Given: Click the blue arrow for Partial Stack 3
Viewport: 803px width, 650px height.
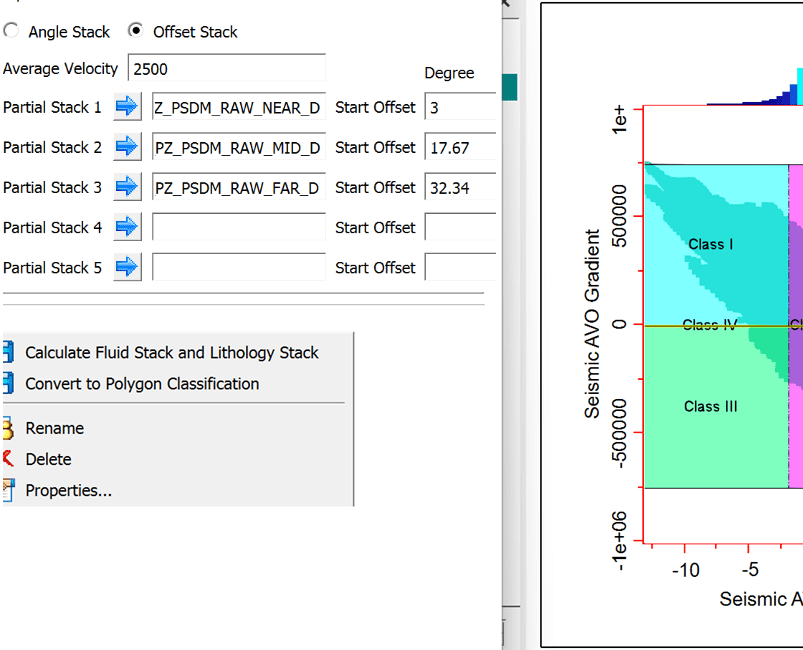Looking at the screenshot, I should [x=127, y=187].
